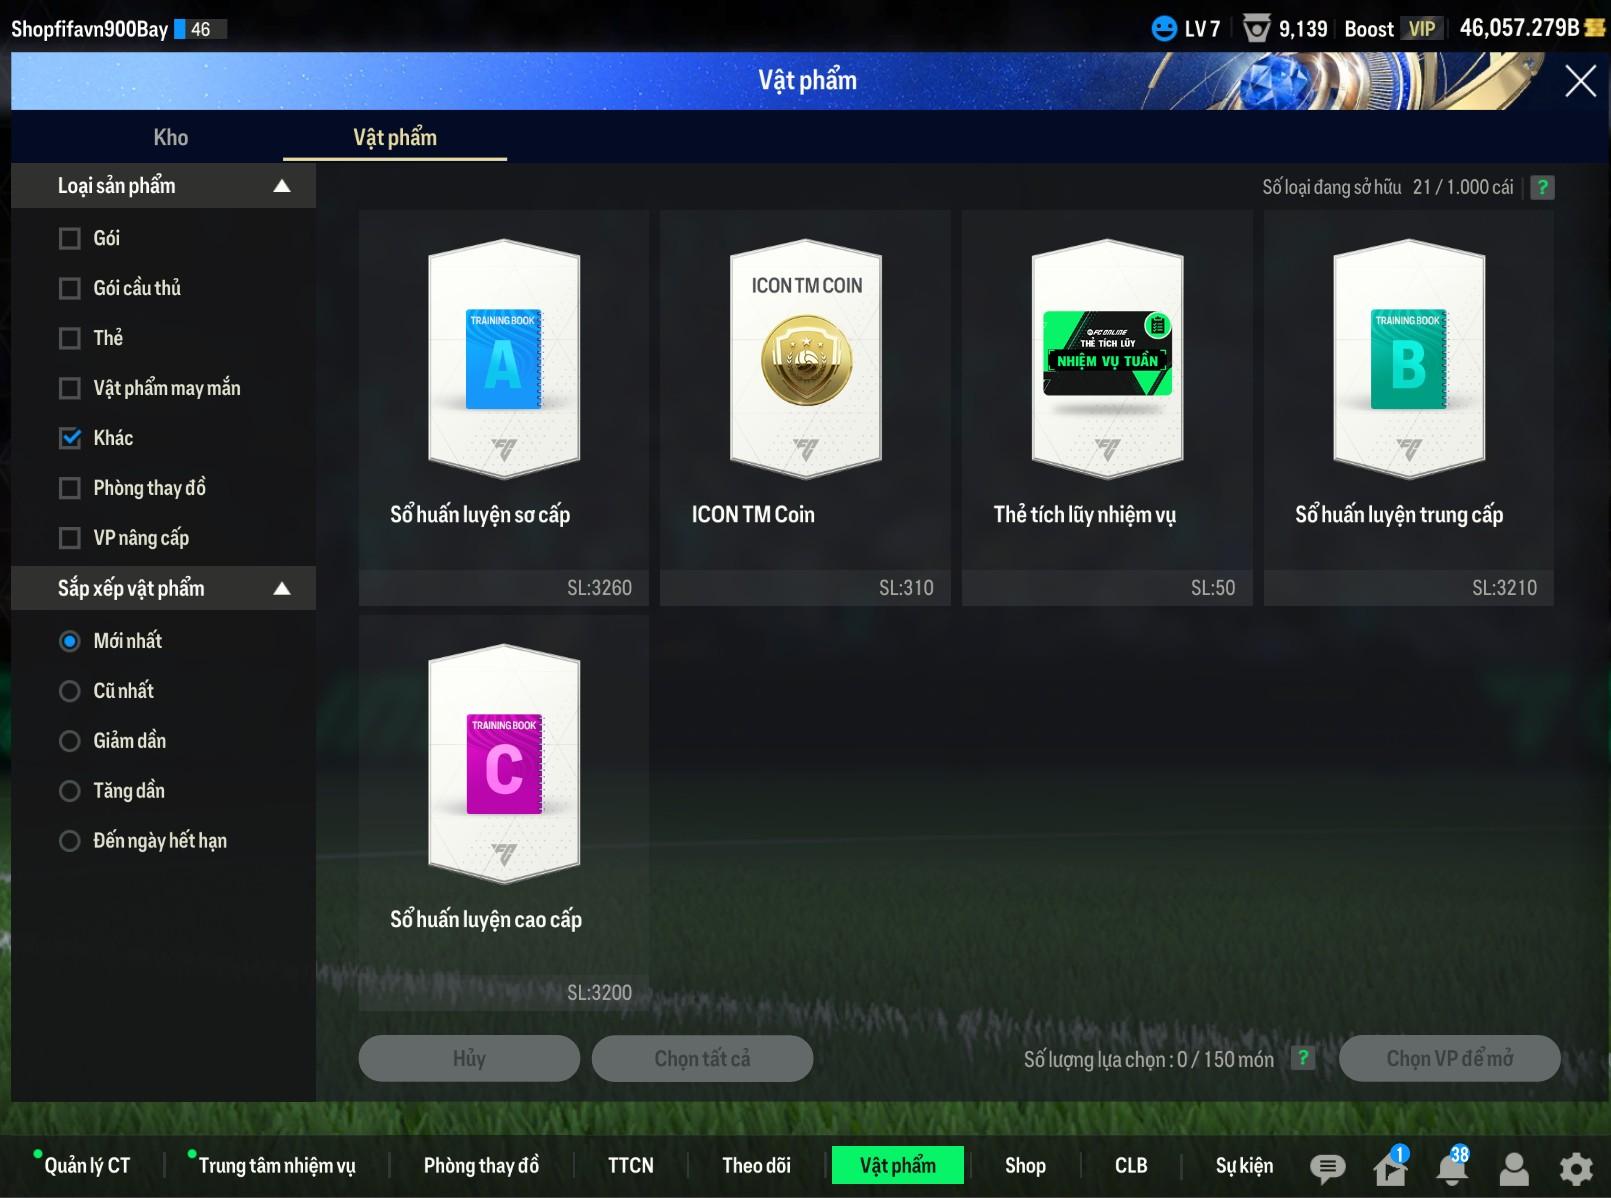Collapse the Sắp xếp vật phẩm section

pos(282,588)
